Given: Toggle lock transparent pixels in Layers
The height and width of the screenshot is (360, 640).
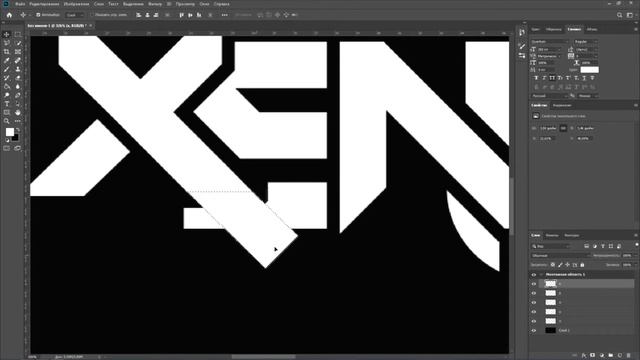Looking at the screenshot, I should coord(553,265).
